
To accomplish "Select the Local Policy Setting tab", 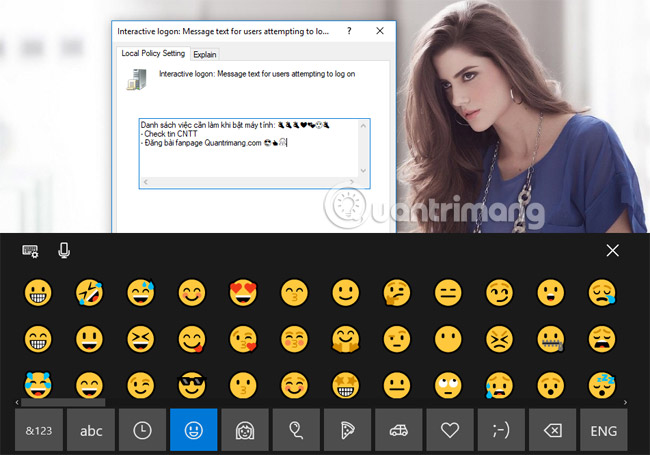I will click(x=153, y=53).
